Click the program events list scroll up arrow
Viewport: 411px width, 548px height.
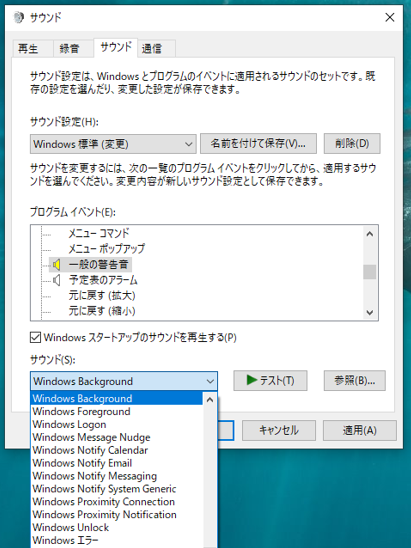point(370,234)
